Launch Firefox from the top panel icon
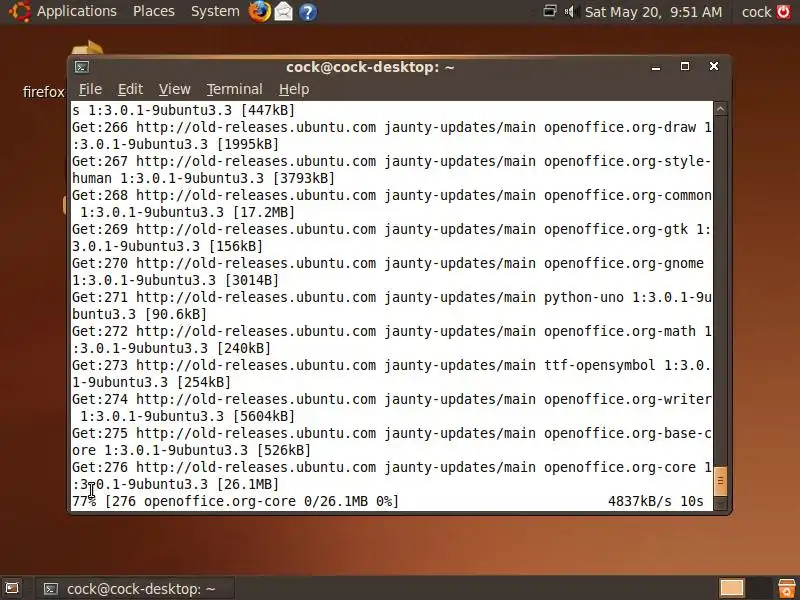This screenshot has height=600, width=800. [x=259, y=11]
